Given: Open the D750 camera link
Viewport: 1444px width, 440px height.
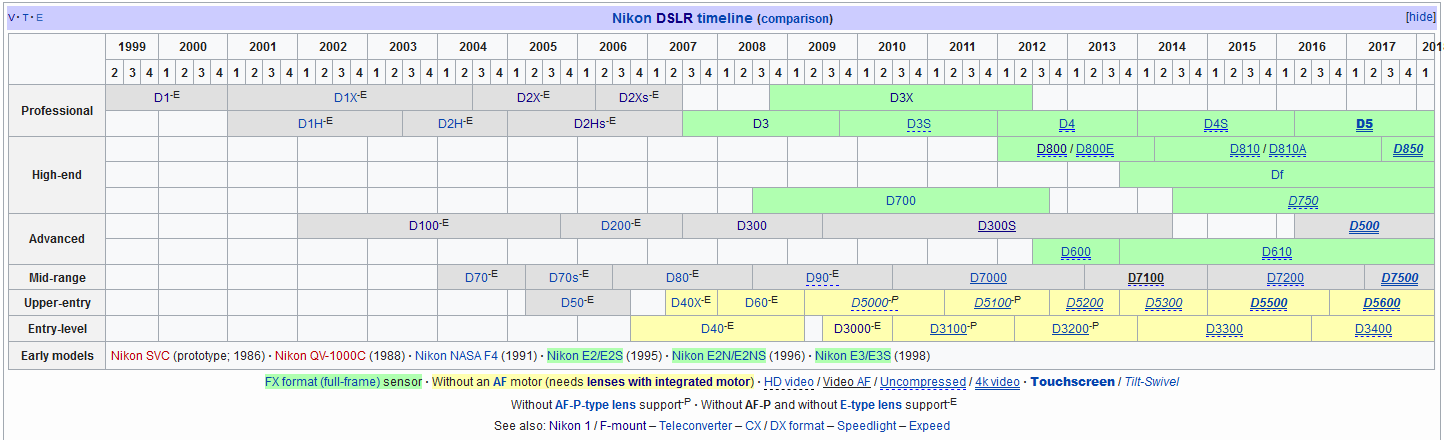Looking at the screenshot, I should pyautogui.click(x=1302, y=201).
